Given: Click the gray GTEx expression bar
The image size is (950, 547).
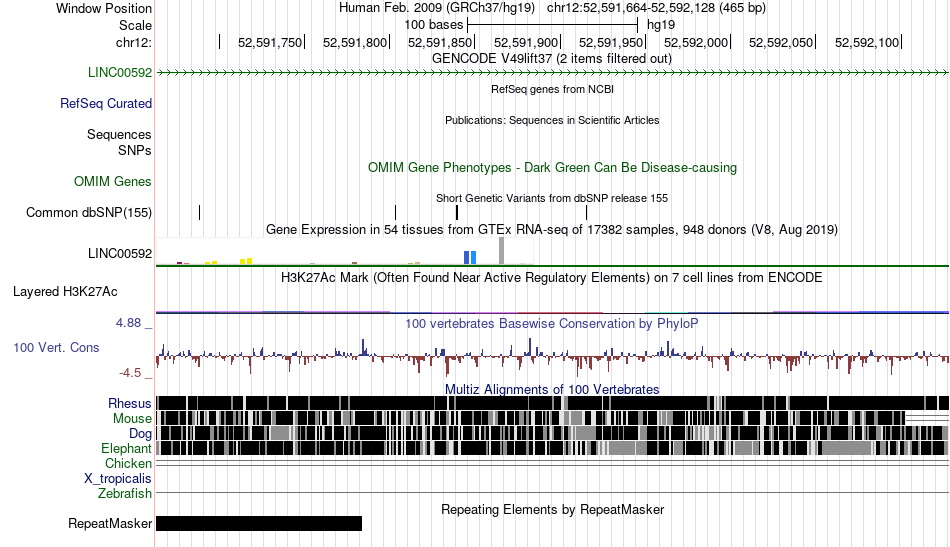Looking at the screenshot, I should [501, 251].
